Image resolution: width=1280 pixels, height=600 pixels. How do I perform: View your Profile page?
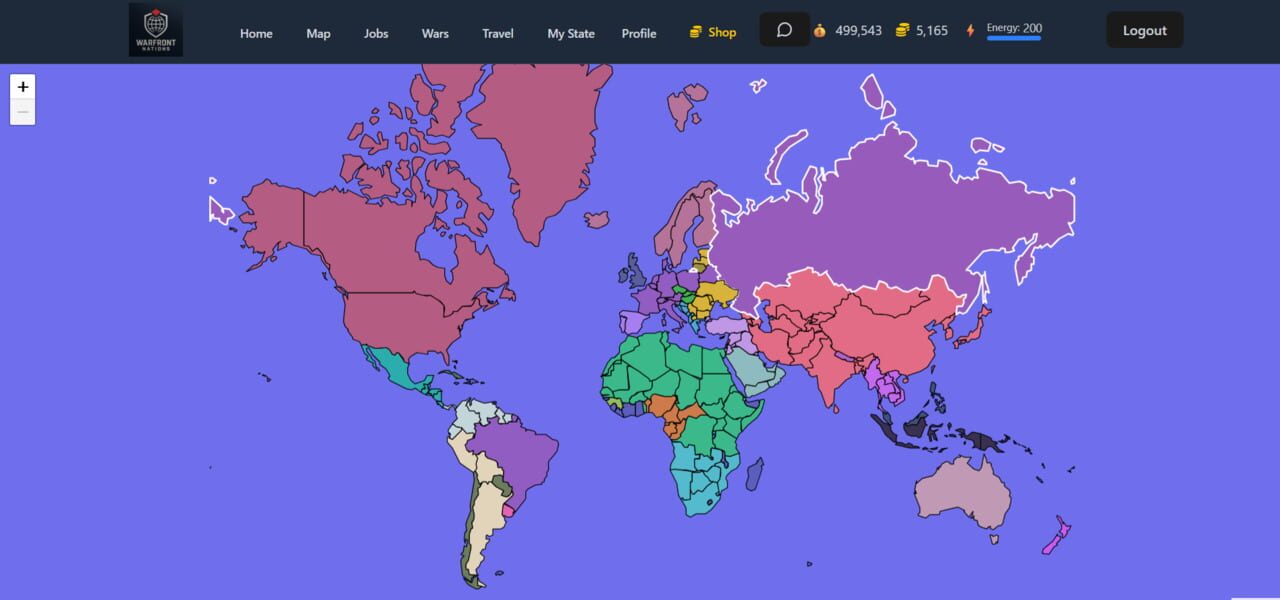point(638,33)
